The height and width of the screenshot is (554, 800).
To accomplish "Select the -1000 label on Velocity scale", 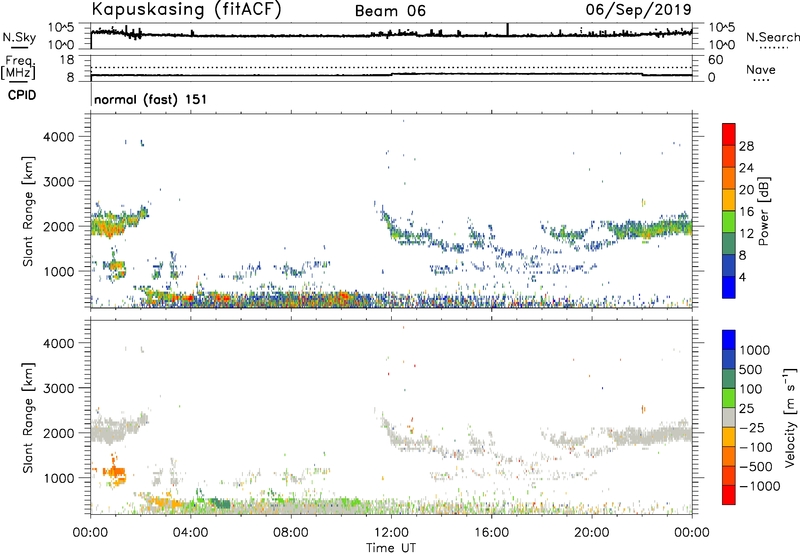I will point(760,486).
